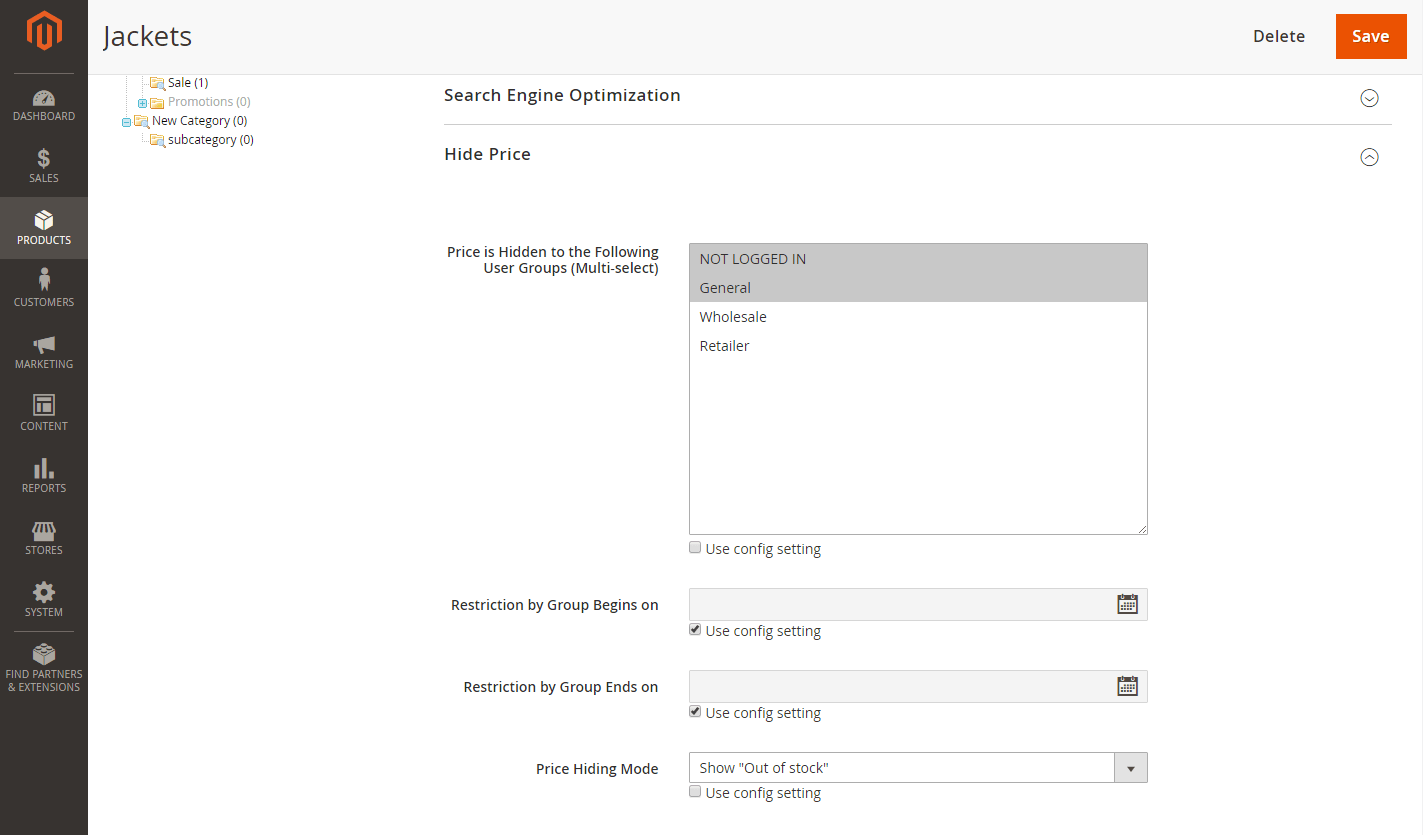Click the Magento logo icon
The width and height of the screenshot is (1423, 835).
(44, 31)
